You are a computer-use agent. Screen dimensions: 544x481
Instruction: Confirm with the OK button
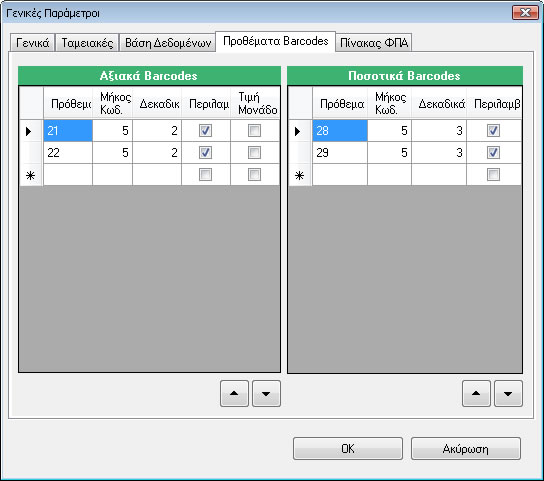[348, 448]
